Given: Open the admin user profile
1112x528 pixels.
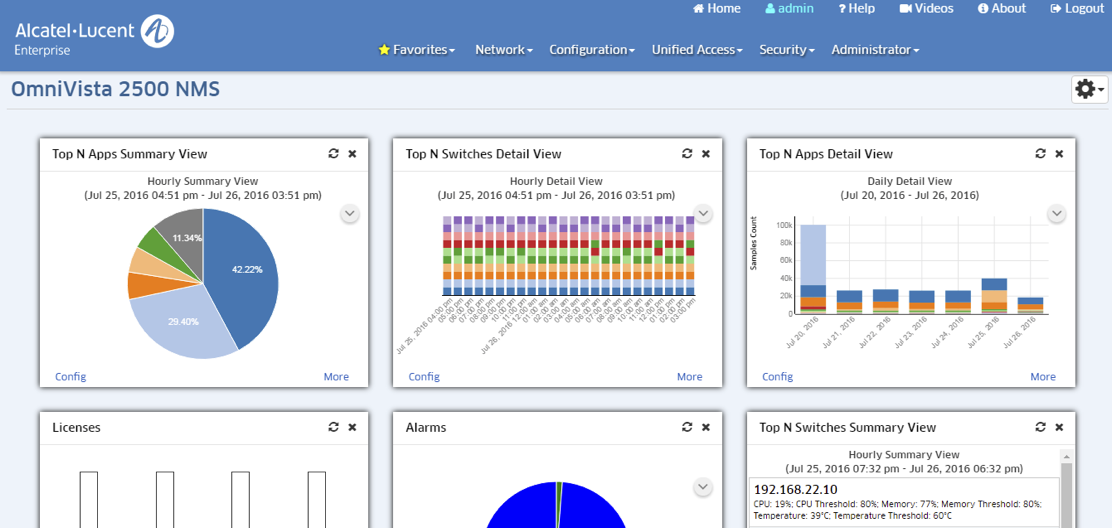Looking at the screenshot, I should pos(789,9).
